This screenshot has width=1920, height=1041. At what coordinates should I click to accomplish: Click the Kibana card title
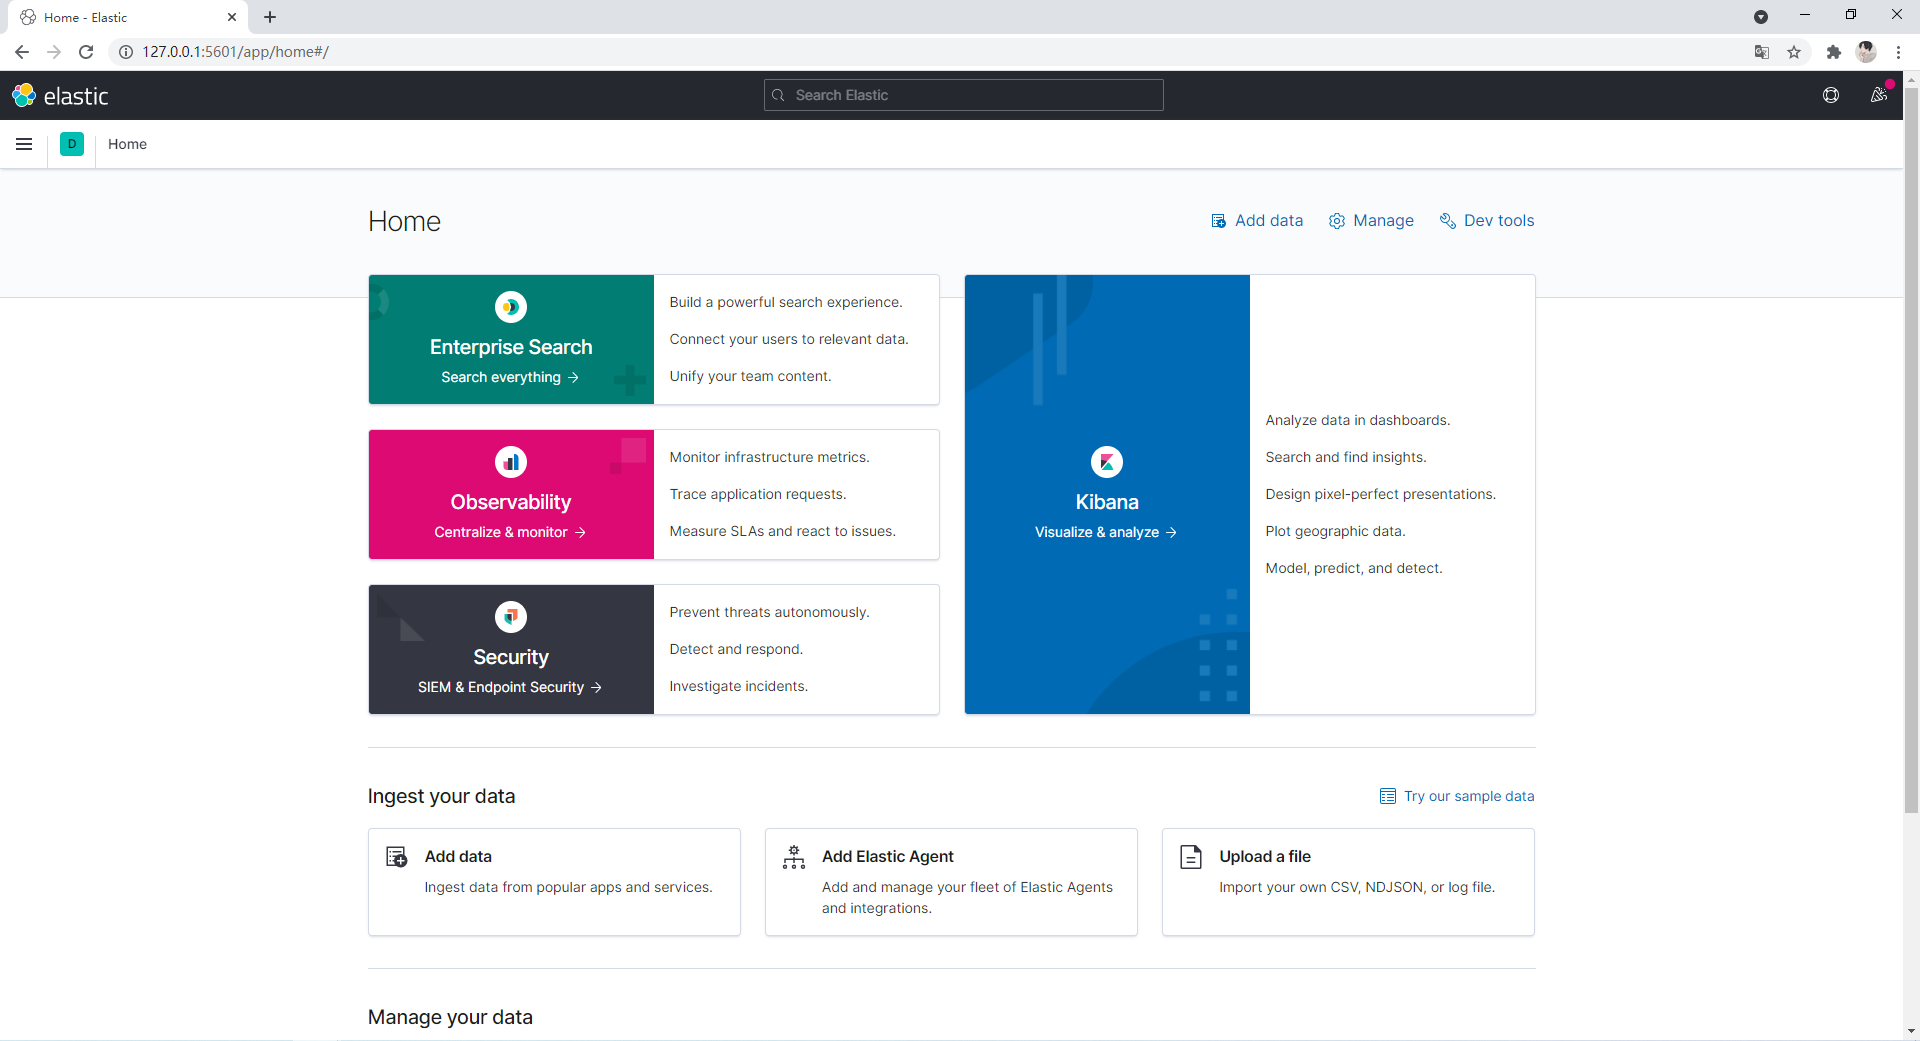(1107, 502)
